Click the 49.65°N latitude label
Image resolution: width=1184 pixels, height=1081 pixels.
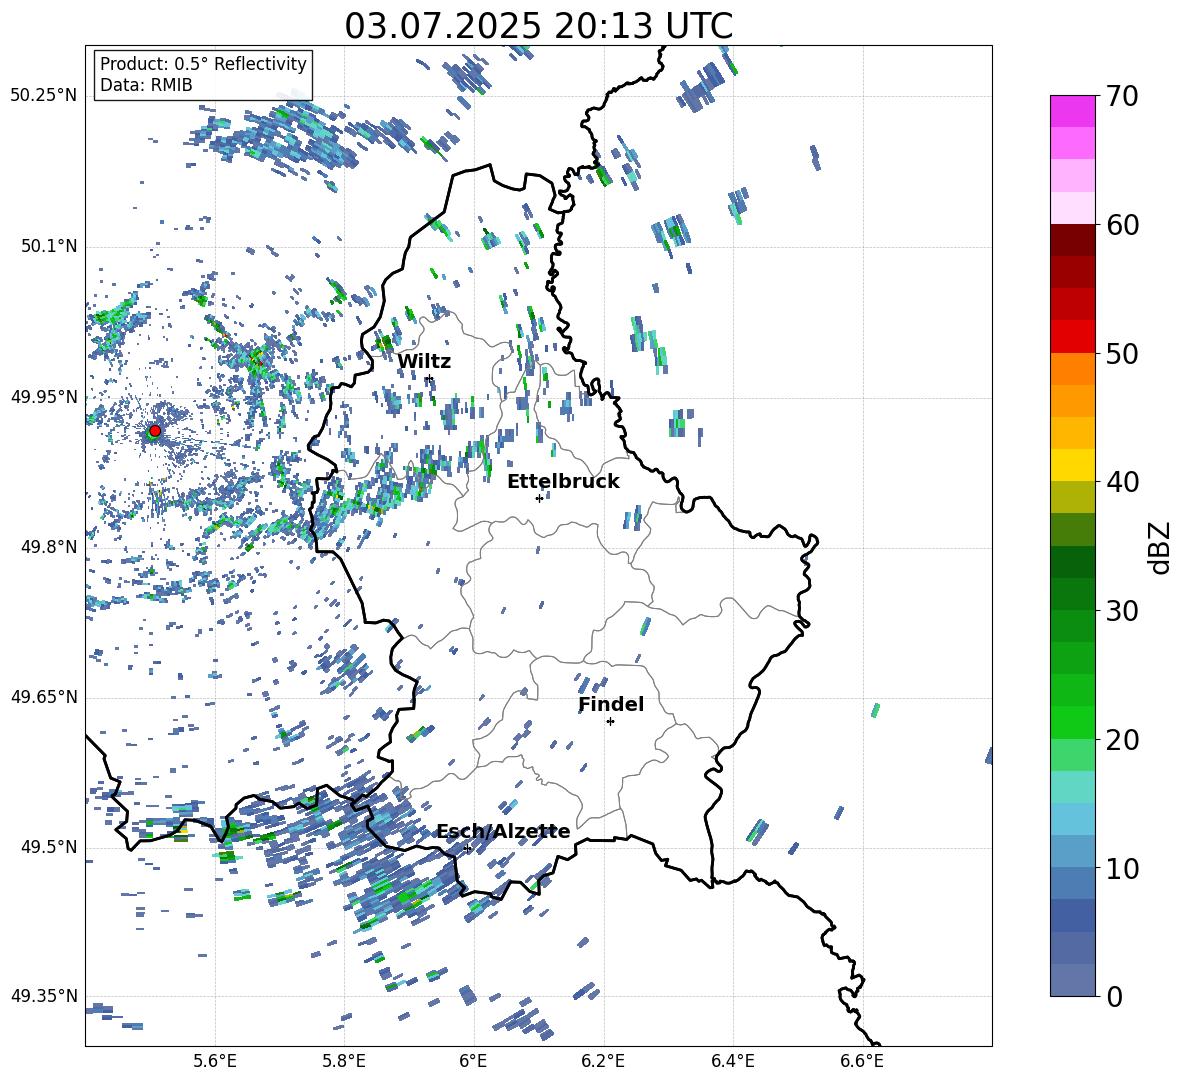[x=44, y=696]
